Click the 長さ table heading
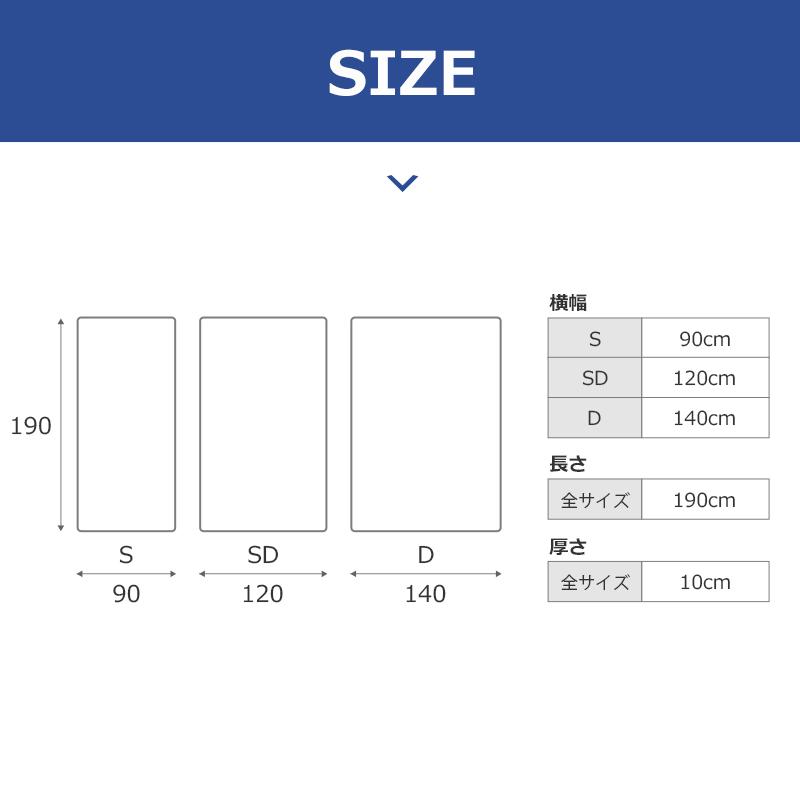 click(567, 464)
